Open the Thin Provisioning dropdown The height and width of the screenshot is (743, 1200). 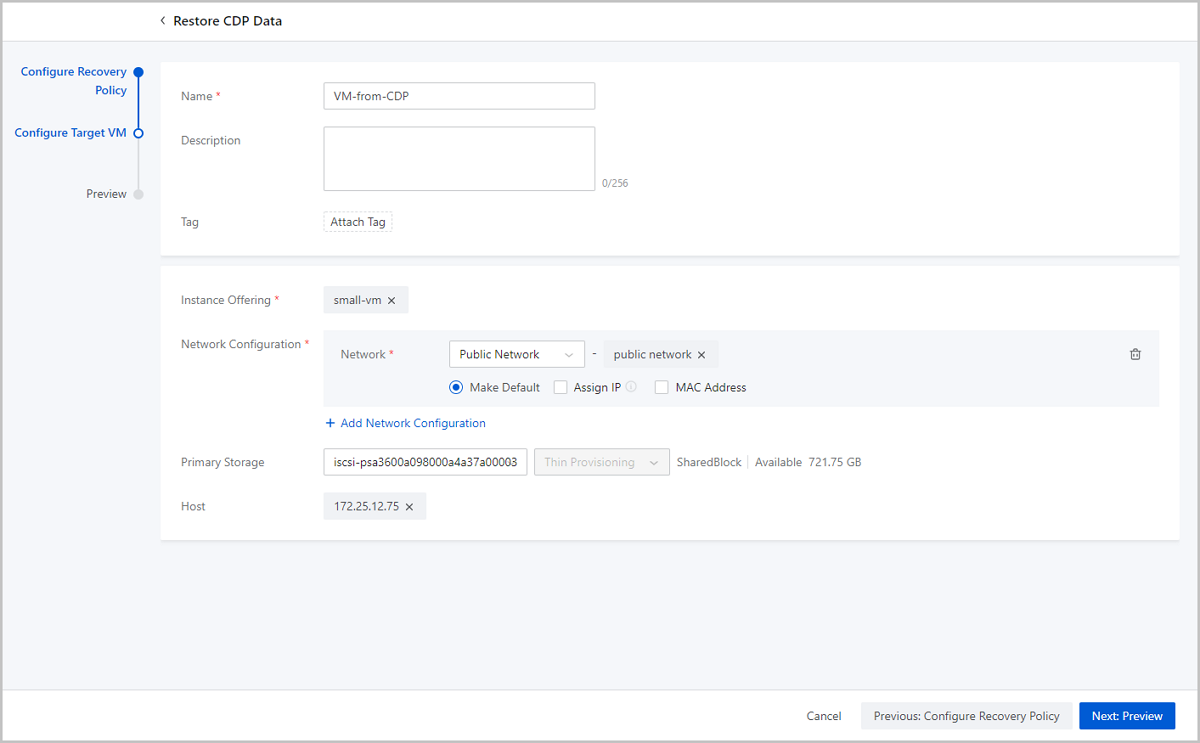click(601, 462)
